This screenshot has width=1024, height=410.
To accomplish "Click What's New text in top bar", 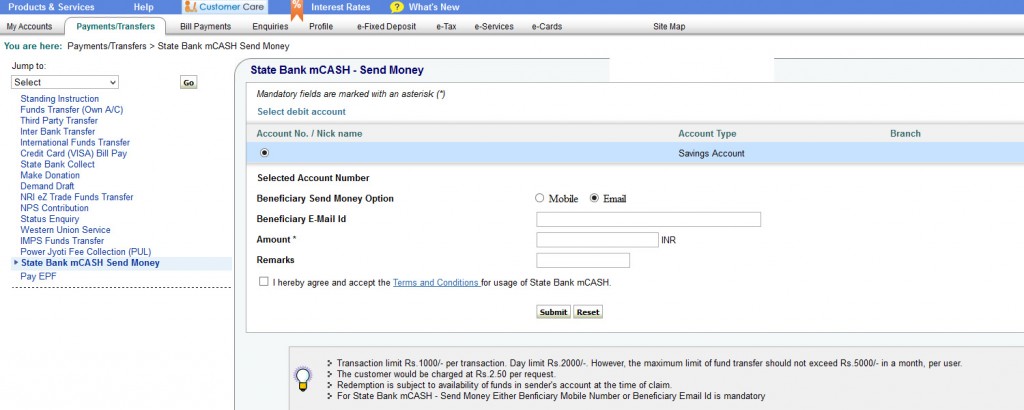I will pos(434,7).
